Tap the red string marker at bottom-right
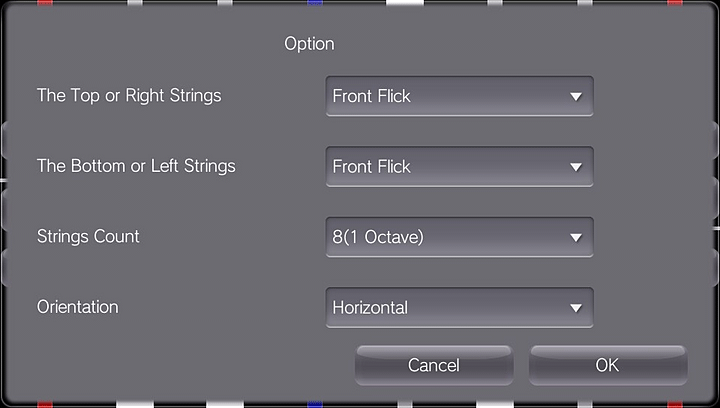Image resolution: width=720 pixels, height=408 pixels. (x=675, y=404)
